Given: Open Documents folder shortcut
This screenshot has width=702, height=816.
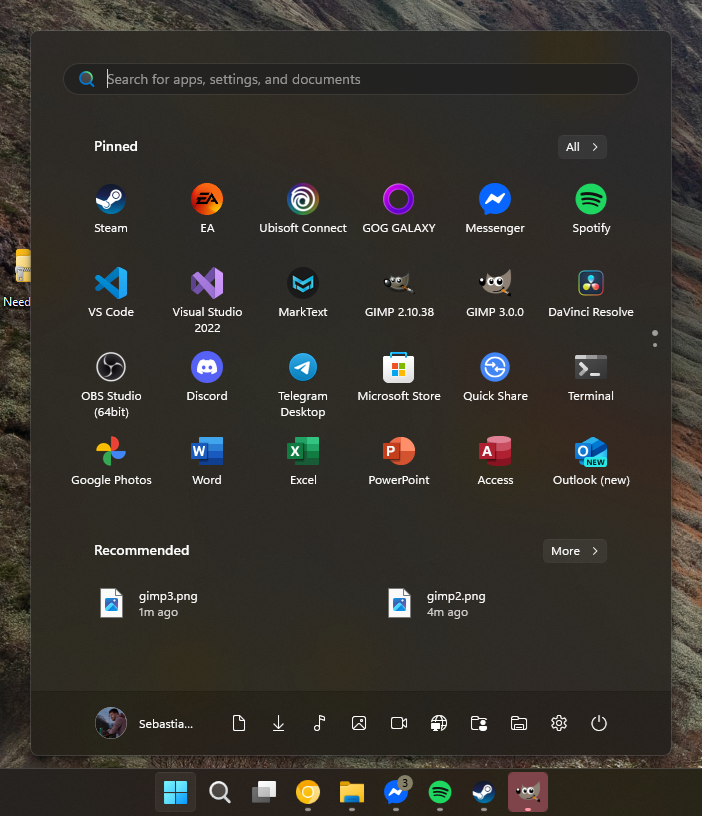Looking at the screenshot, I should click(x=239, y=723).
